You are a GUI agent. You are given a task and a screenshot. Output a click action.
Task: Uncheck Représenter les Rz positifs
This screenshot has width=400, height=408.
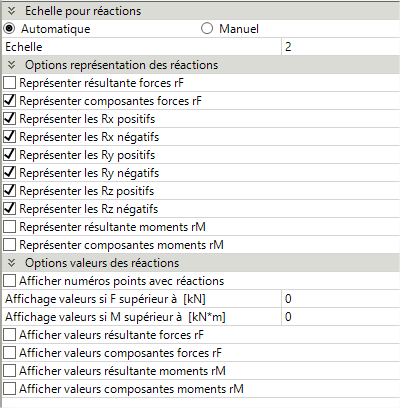coord(9,191)
